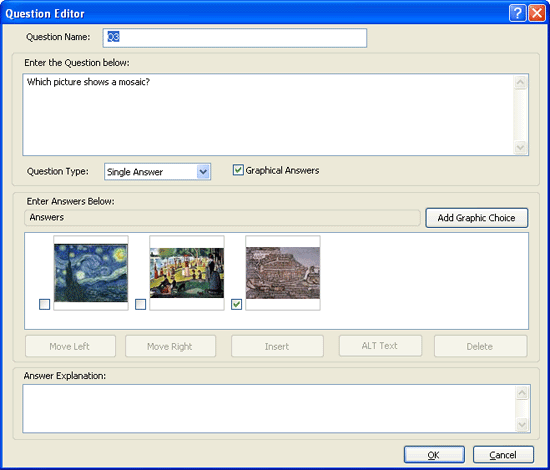550x470 pixels.
Task: Close the Question Editor dialog
Action: pos(537,13)
